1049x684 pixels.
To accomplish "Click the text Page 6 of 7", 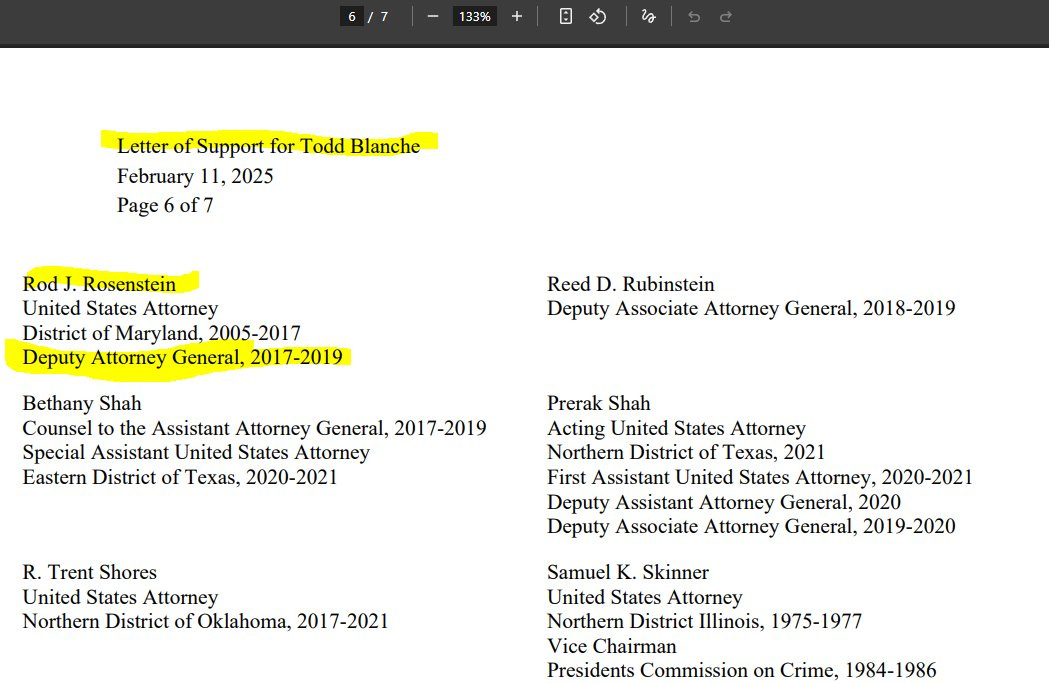I will point(165,205).
